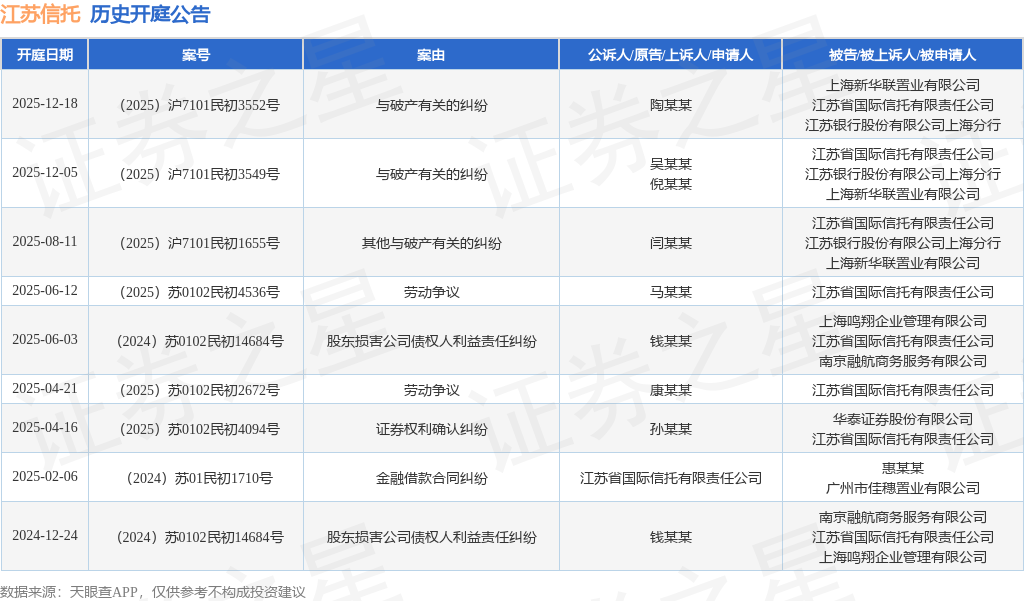The height and width of the screenshot is (601, 1024).
Task: Click cause 证券权利确认纠纷
Action: (432, 429)
